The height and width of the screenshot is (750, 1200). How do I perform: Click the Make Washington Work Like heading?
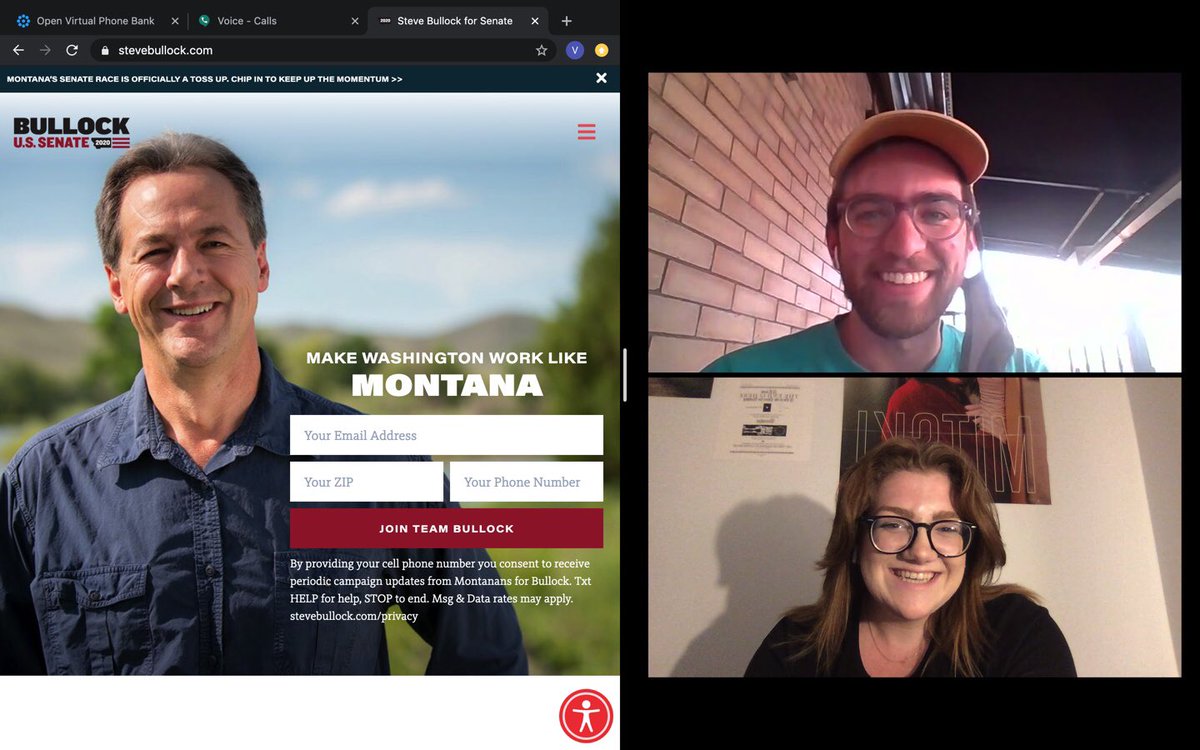point(446,358)
